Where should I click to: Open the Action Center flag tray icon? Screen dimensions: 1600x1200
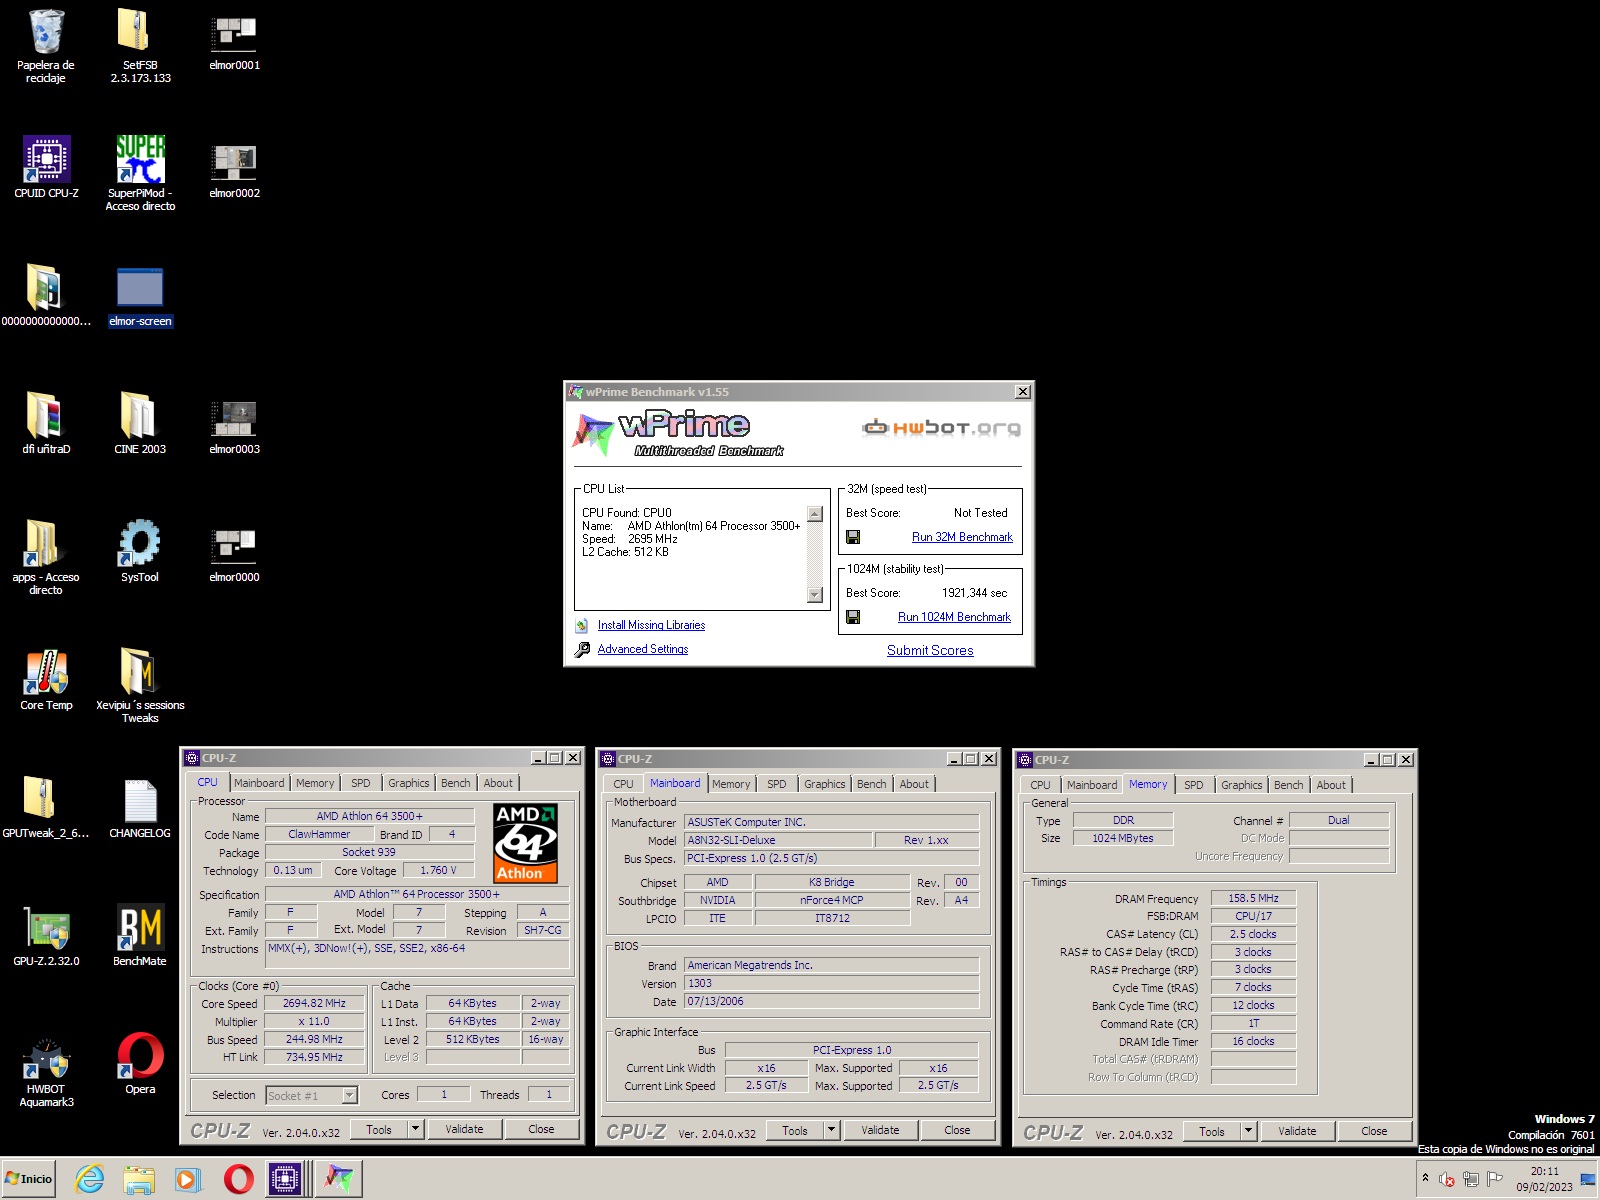[1495, 1179]
